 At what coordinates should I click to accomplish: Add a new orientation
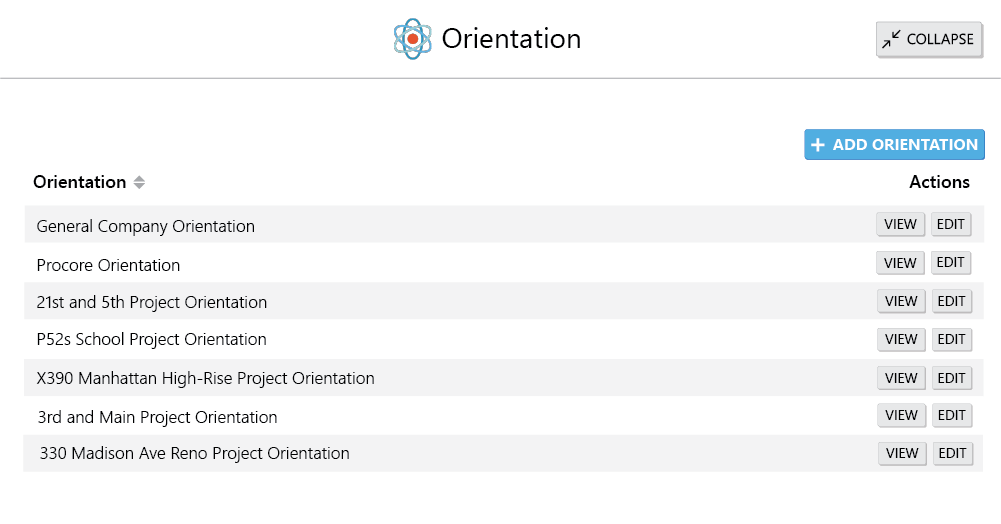894,145
